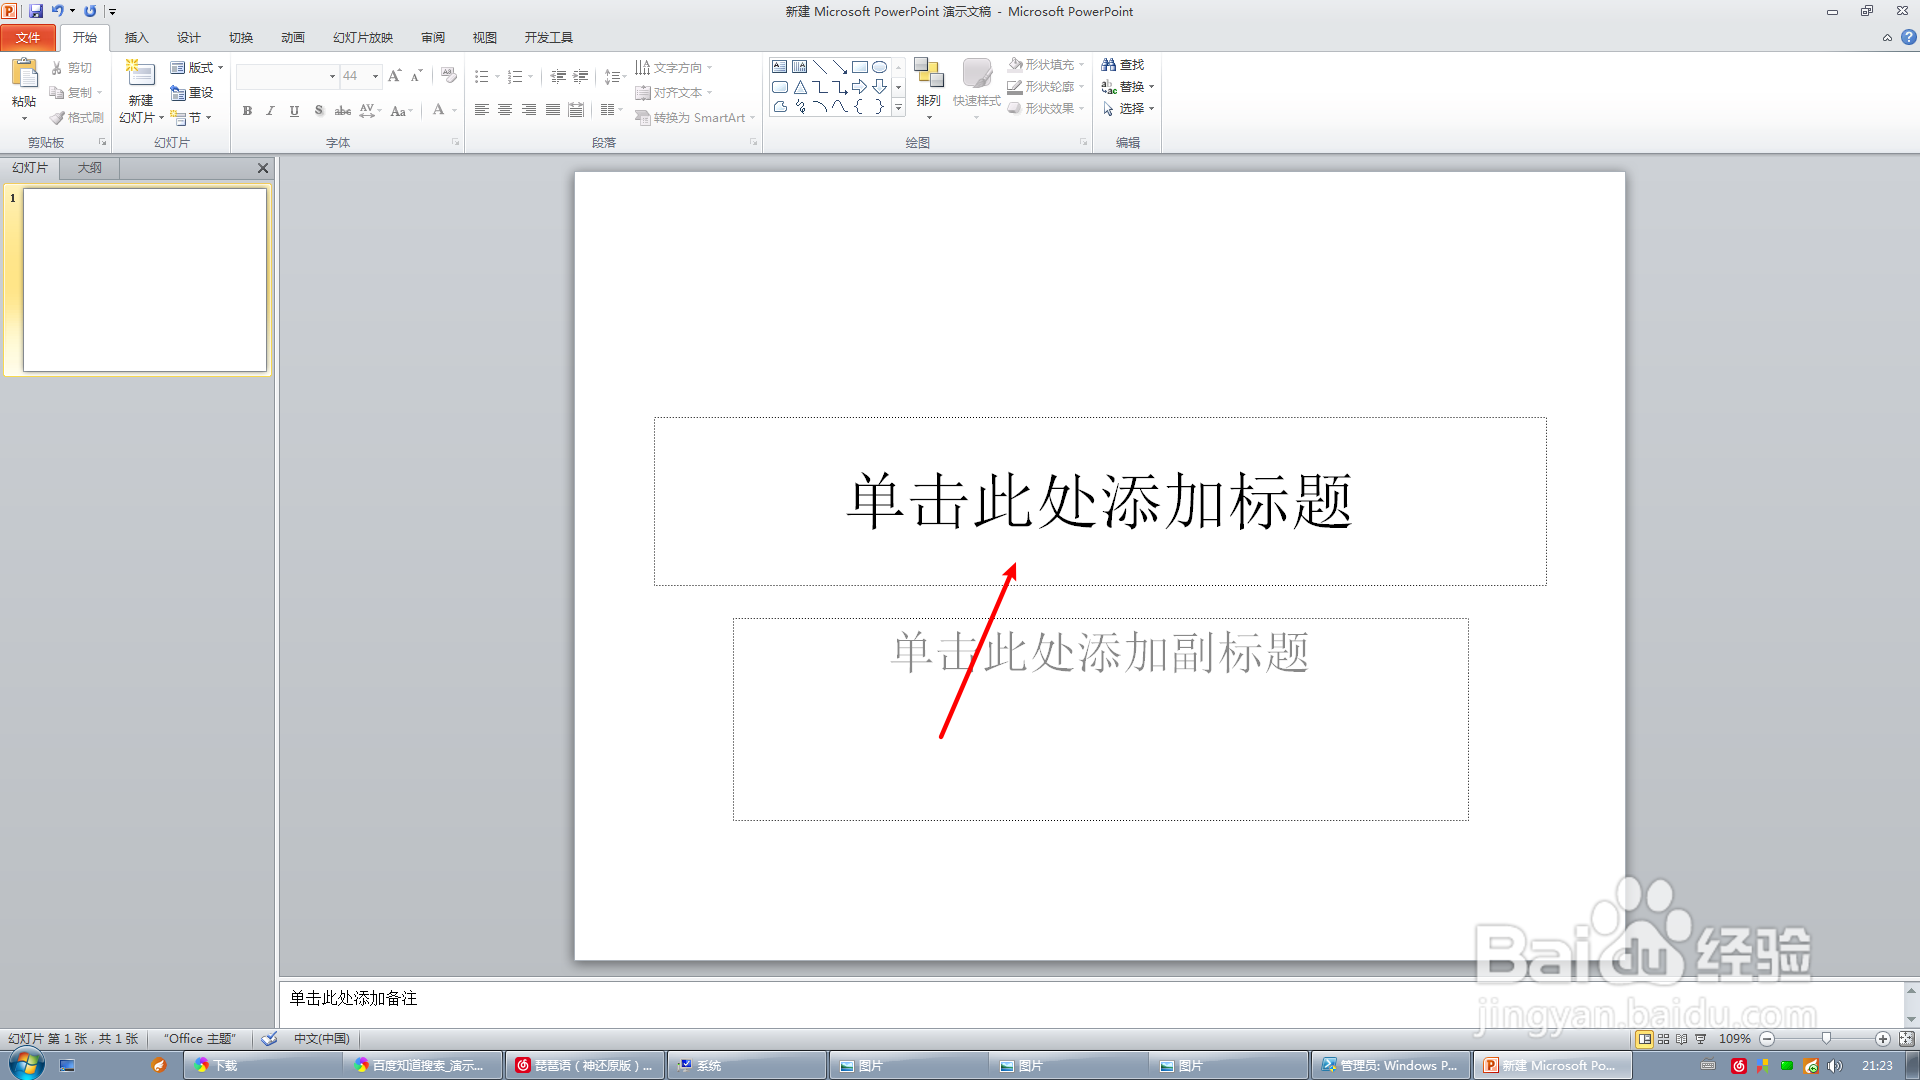Toggle Underline formatting
Image resolution: width=1920 pixels, height=1080 pixels.
pyautogui.click(x=294, y=111)
